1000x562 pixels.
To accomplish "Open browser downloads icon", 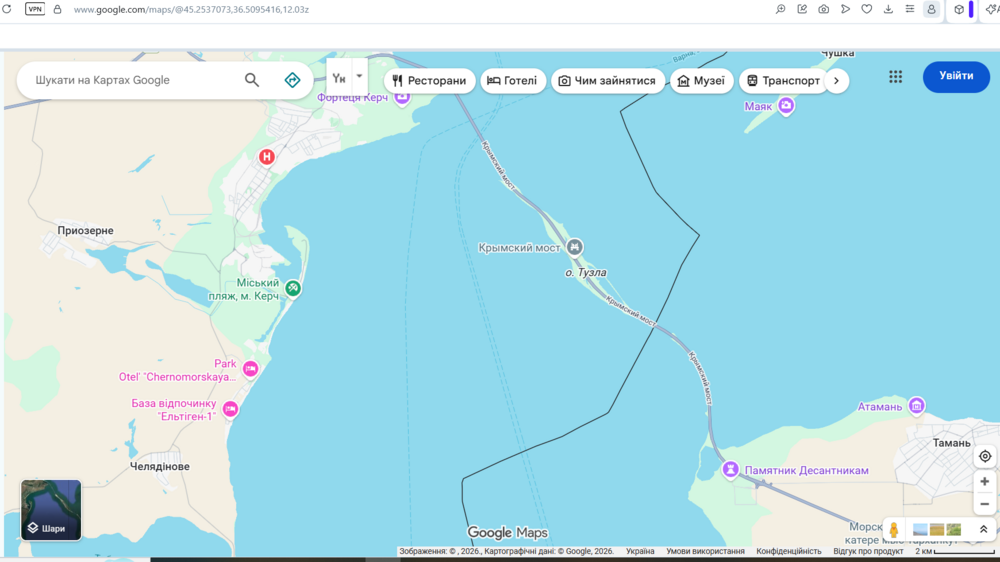I will click(x=888, y=10).
